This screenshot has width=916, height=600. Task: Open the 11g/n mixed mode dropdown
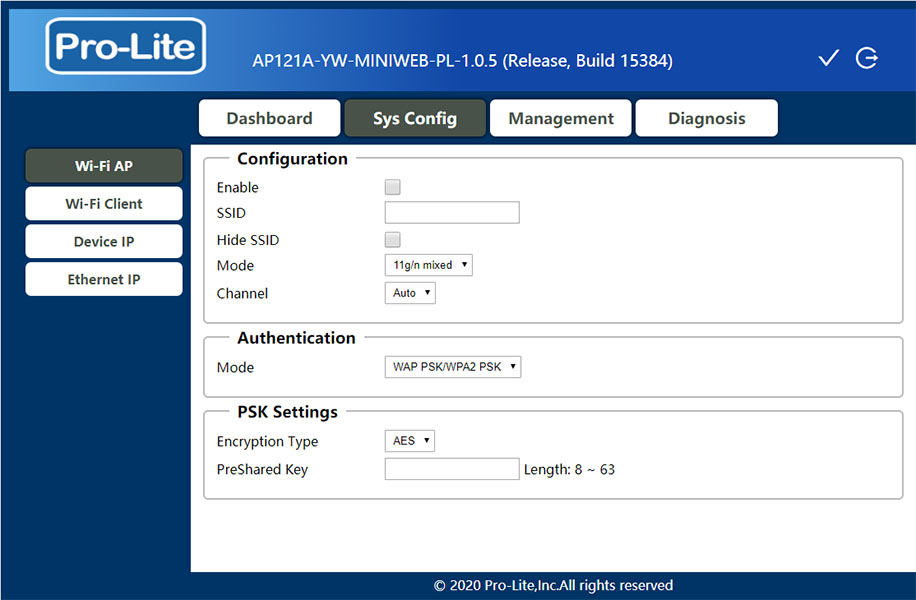pos(428,265)
